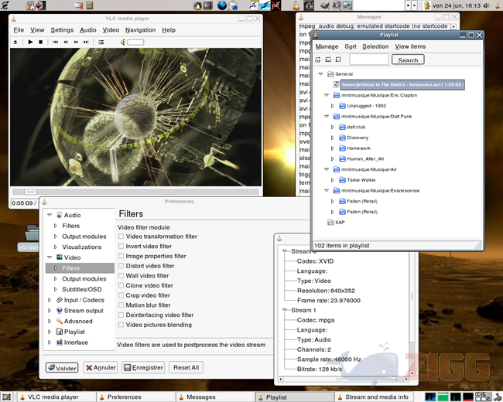
Task: Click Reset All in Preferences
Action: (186, 368)
